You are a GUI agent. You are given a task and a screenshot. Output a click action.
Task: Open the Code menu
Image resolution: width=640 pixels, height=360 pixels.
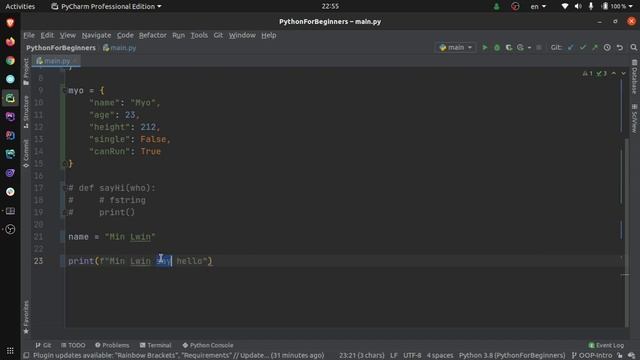125,36
